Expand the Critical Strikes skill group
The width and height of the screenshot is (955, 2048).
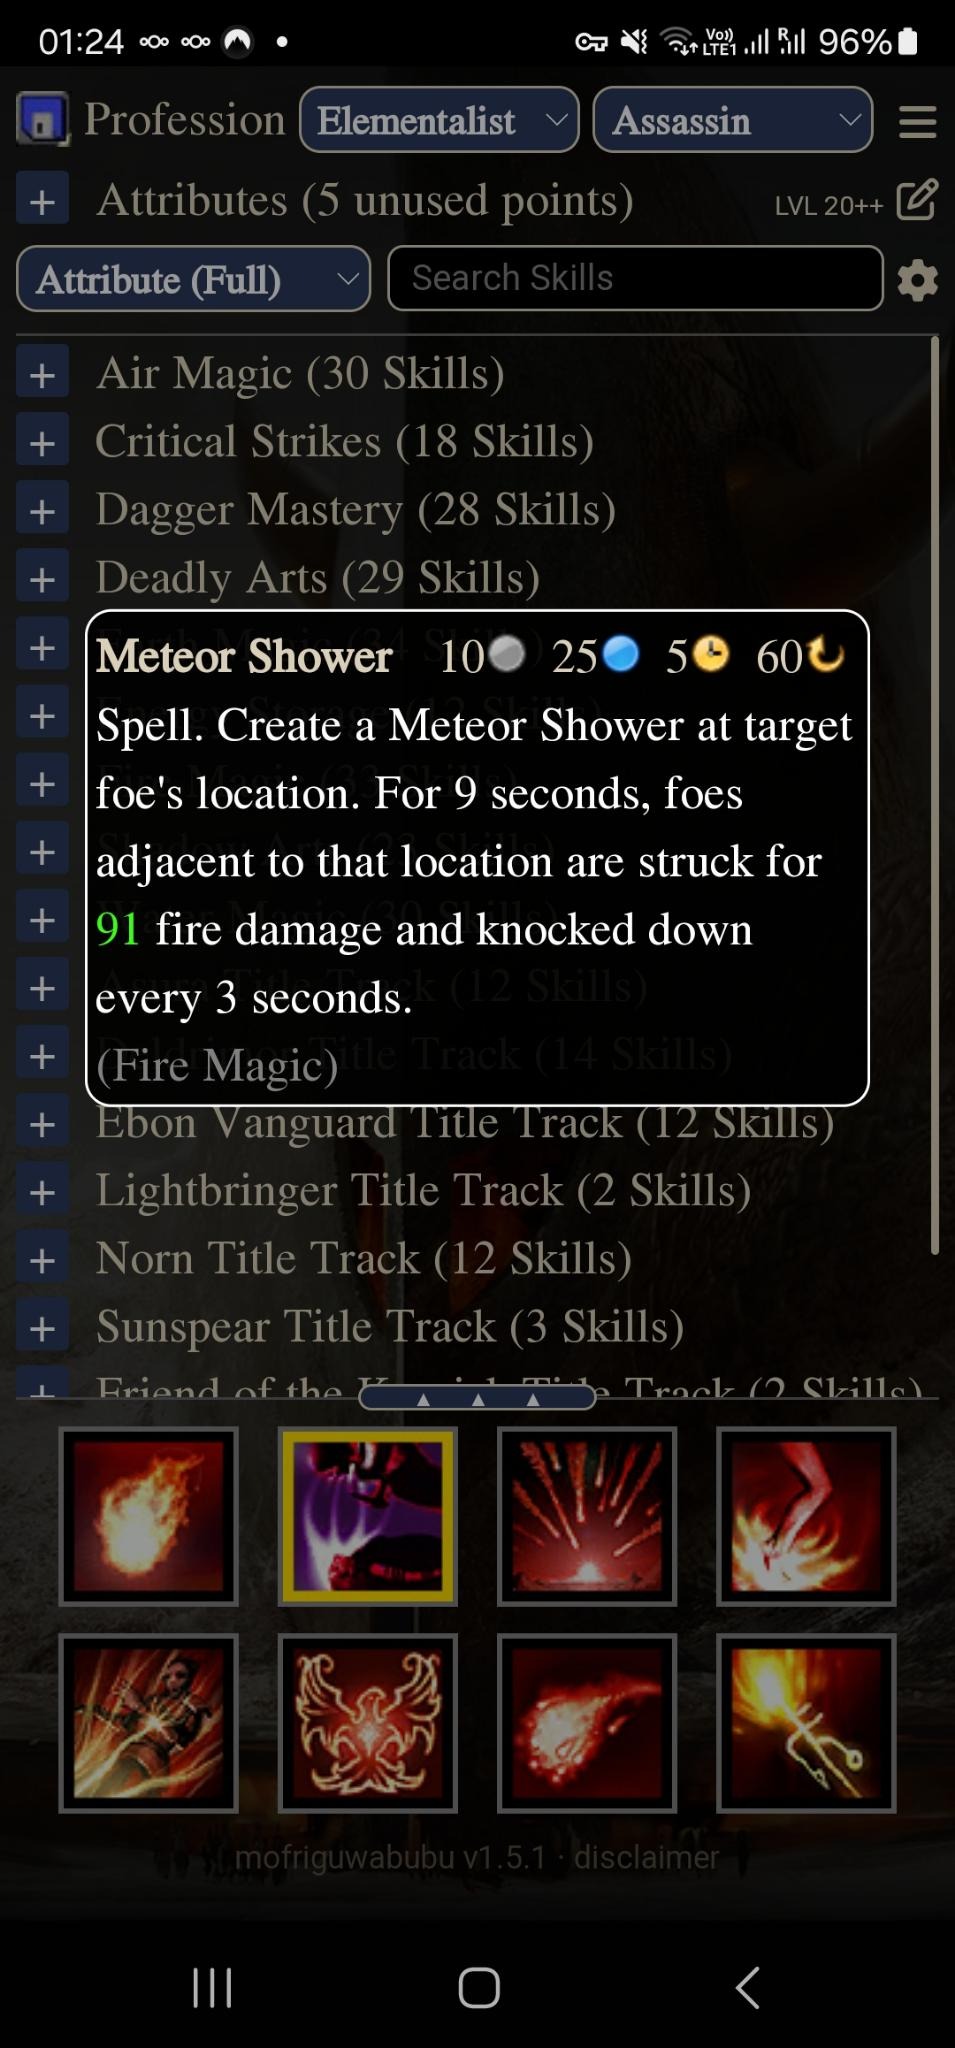42,443
